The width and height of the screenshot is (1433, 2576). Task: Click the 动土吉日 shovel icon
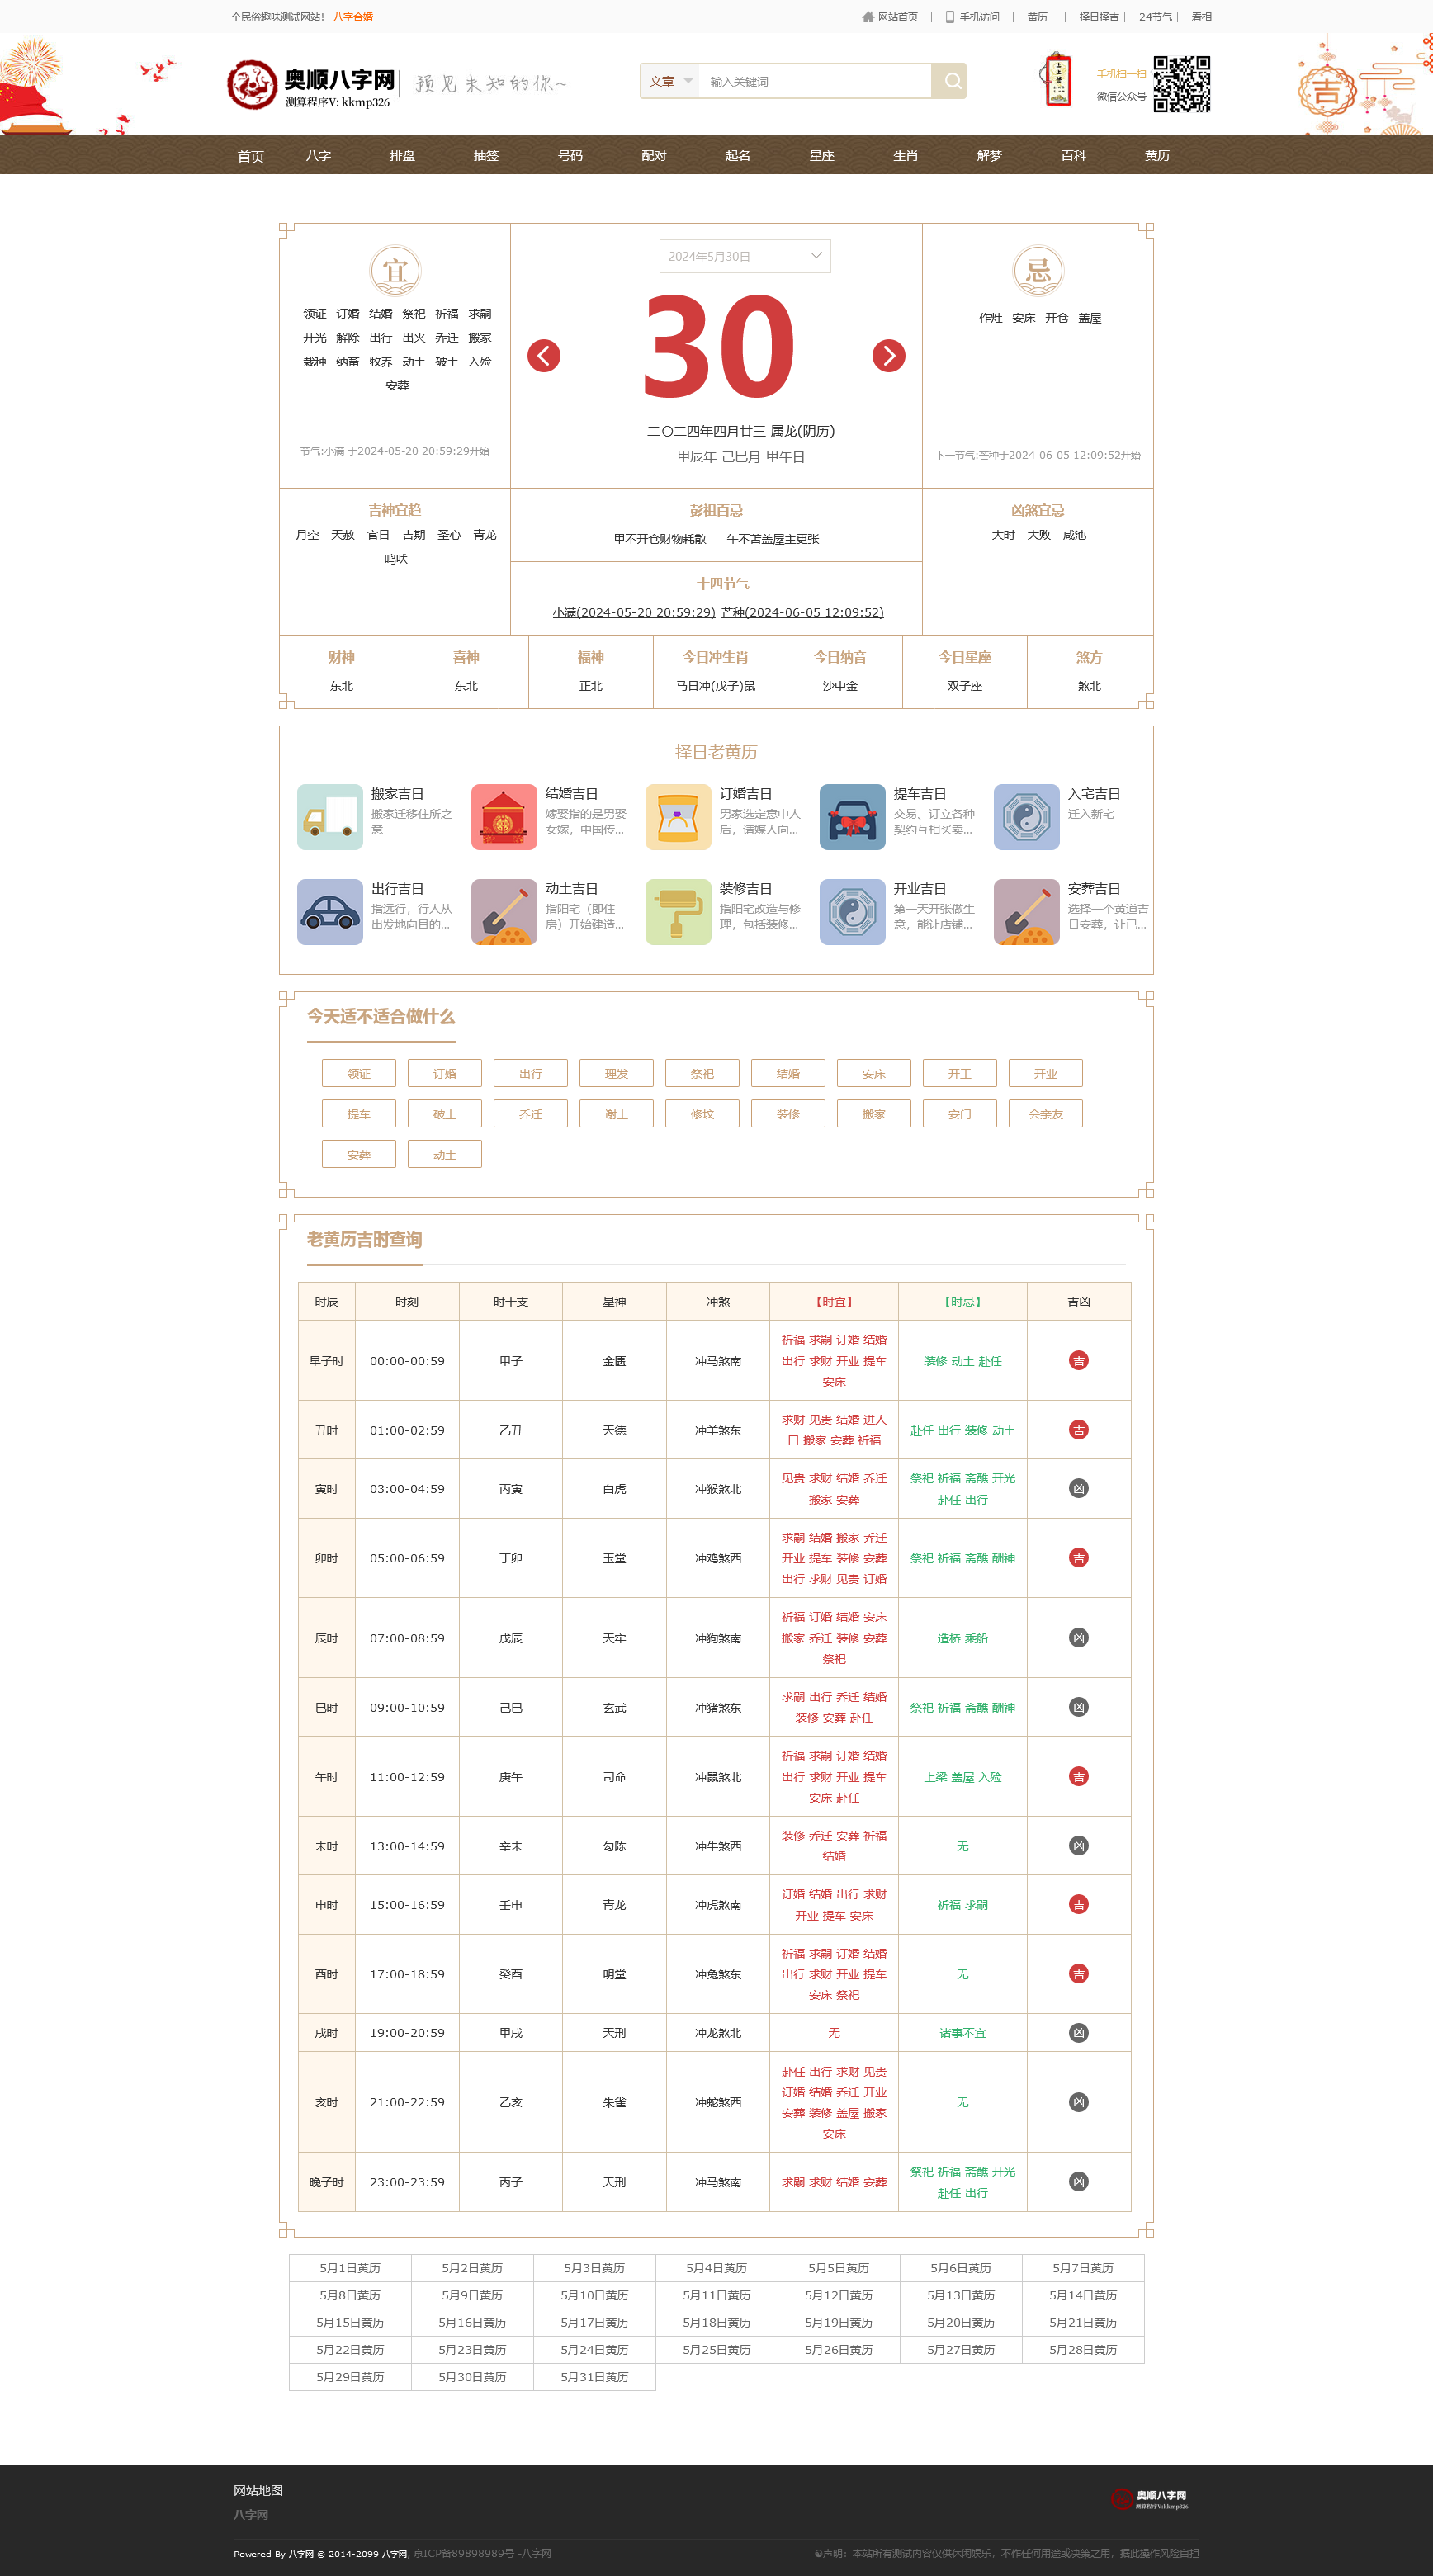[x=503, y=911]
